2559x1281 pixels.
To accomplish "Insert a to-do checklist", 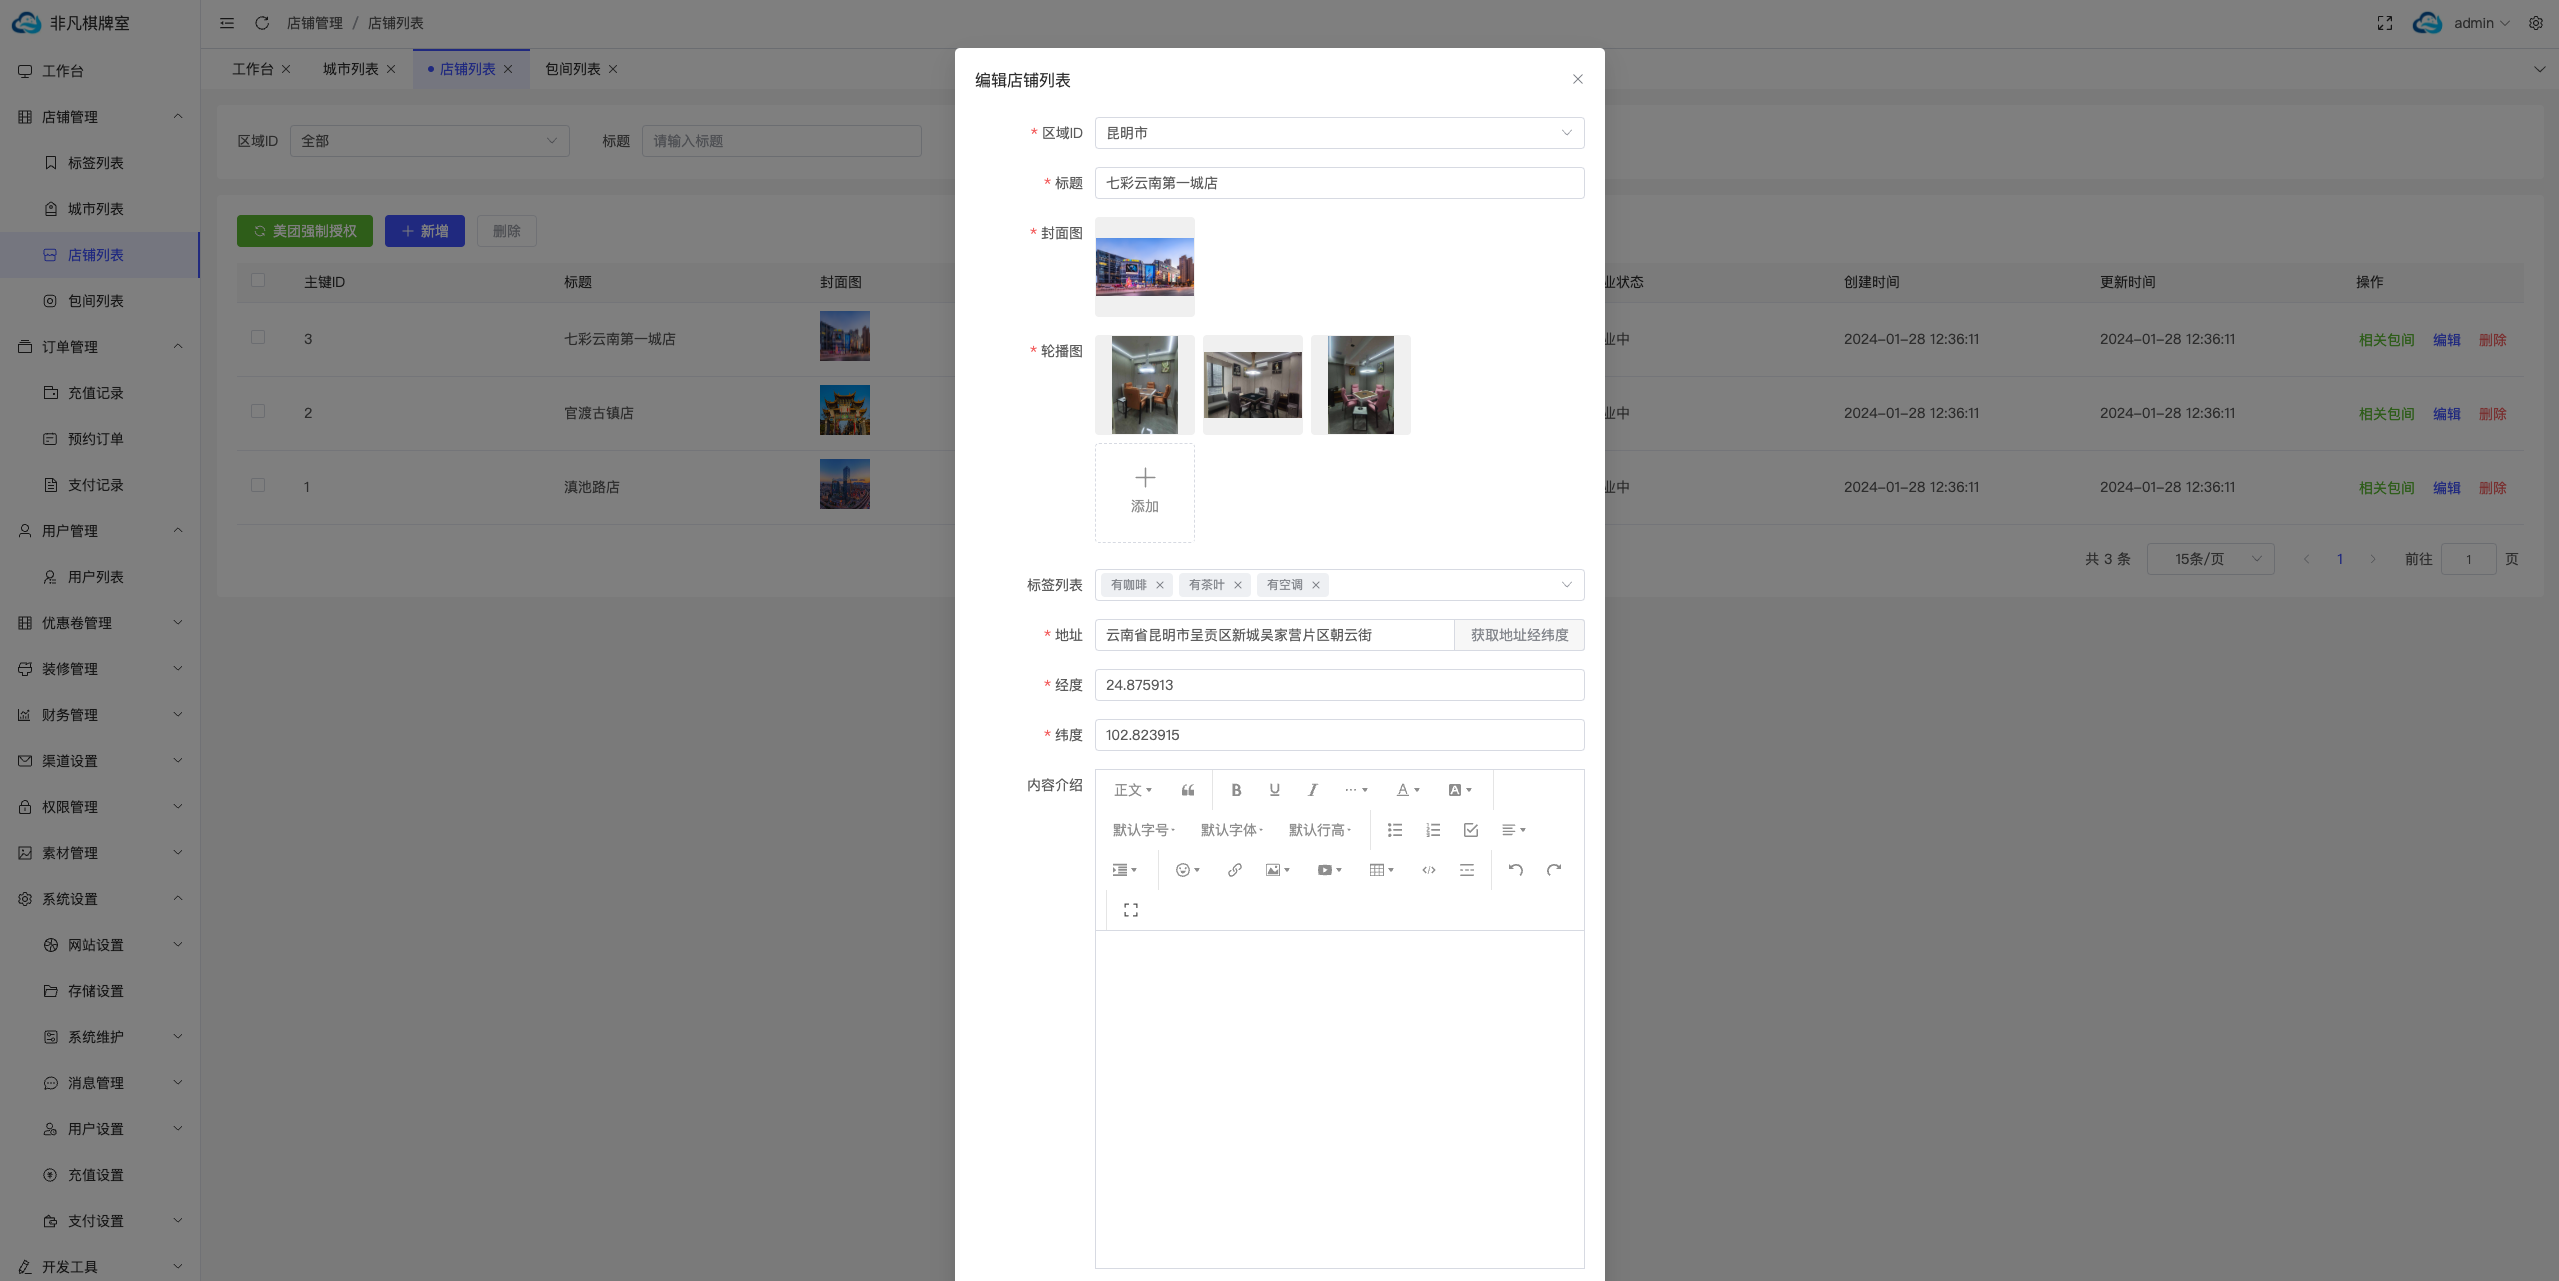I will pos(1471,830).
